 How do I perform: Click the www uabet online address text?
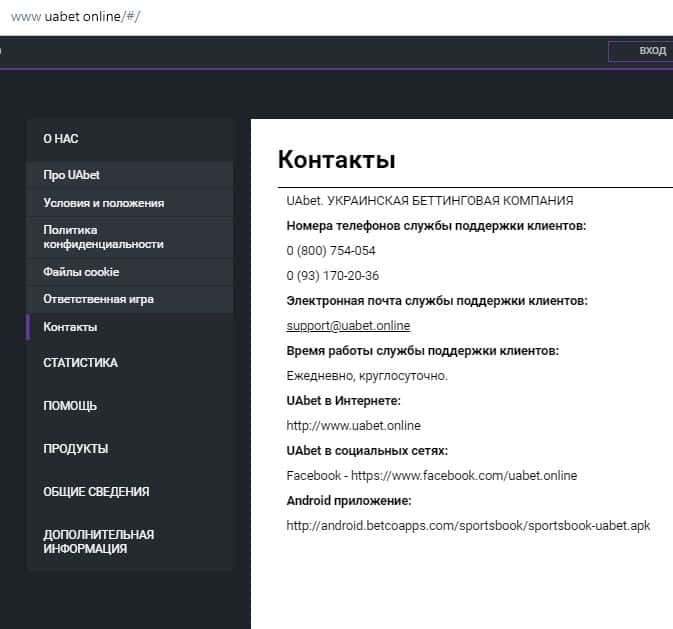click(x=75, y=17)
